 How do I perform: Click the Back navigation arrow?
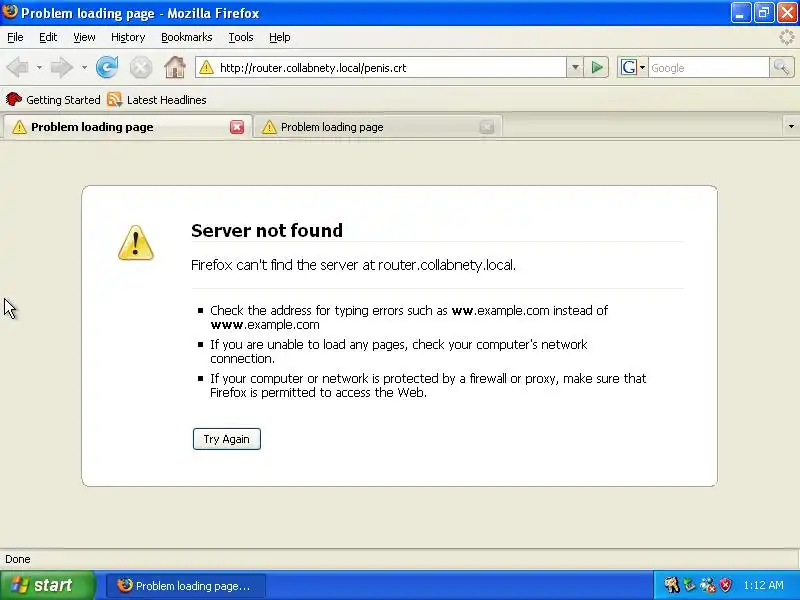pyautogui.click(x=18, y=67)
